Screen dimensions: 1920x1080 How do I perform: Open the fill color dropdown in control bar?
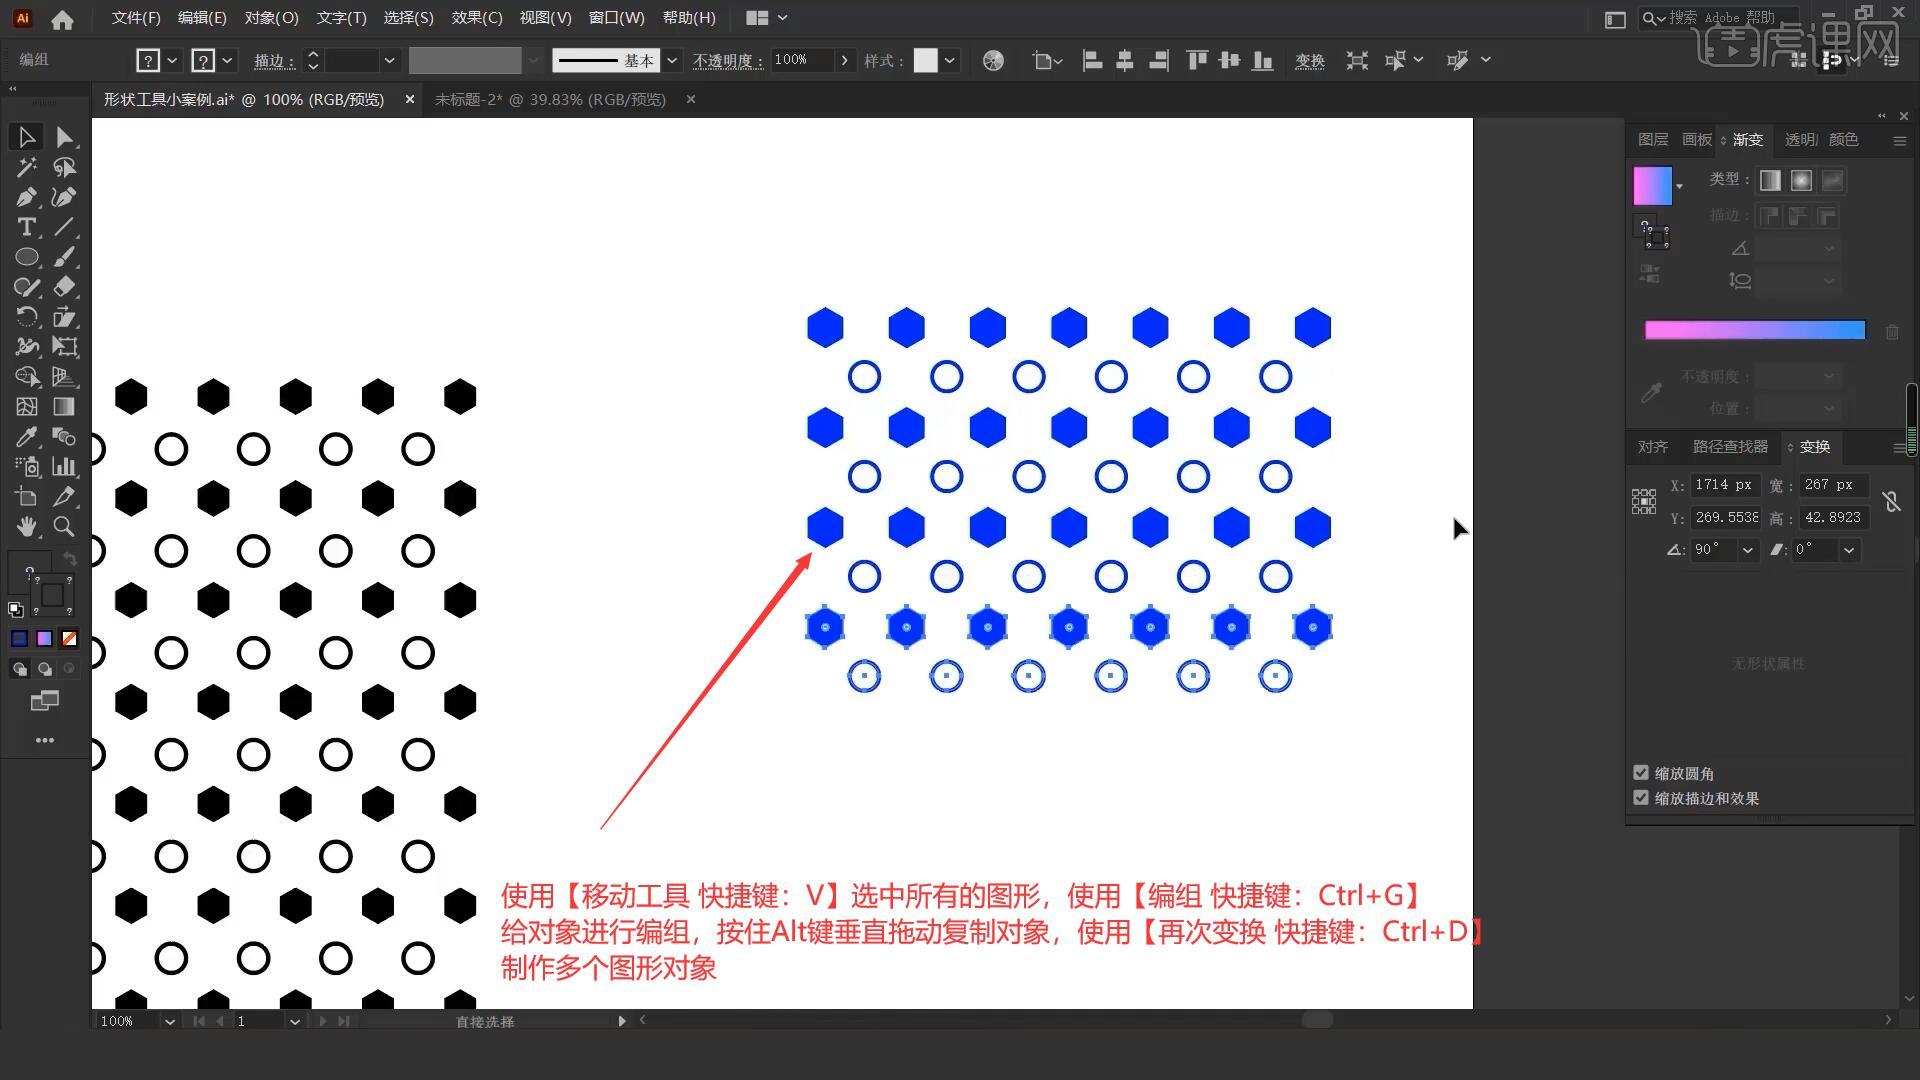pyautogui.click(x=172, y=61)
